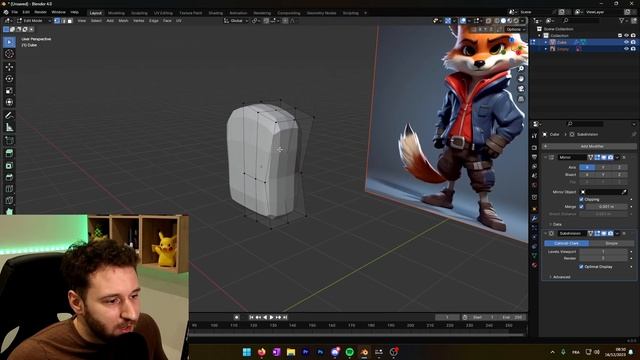Screen dimensions: 640x360
Task: Switch to face select mode
Action: (x=70, y=20)
